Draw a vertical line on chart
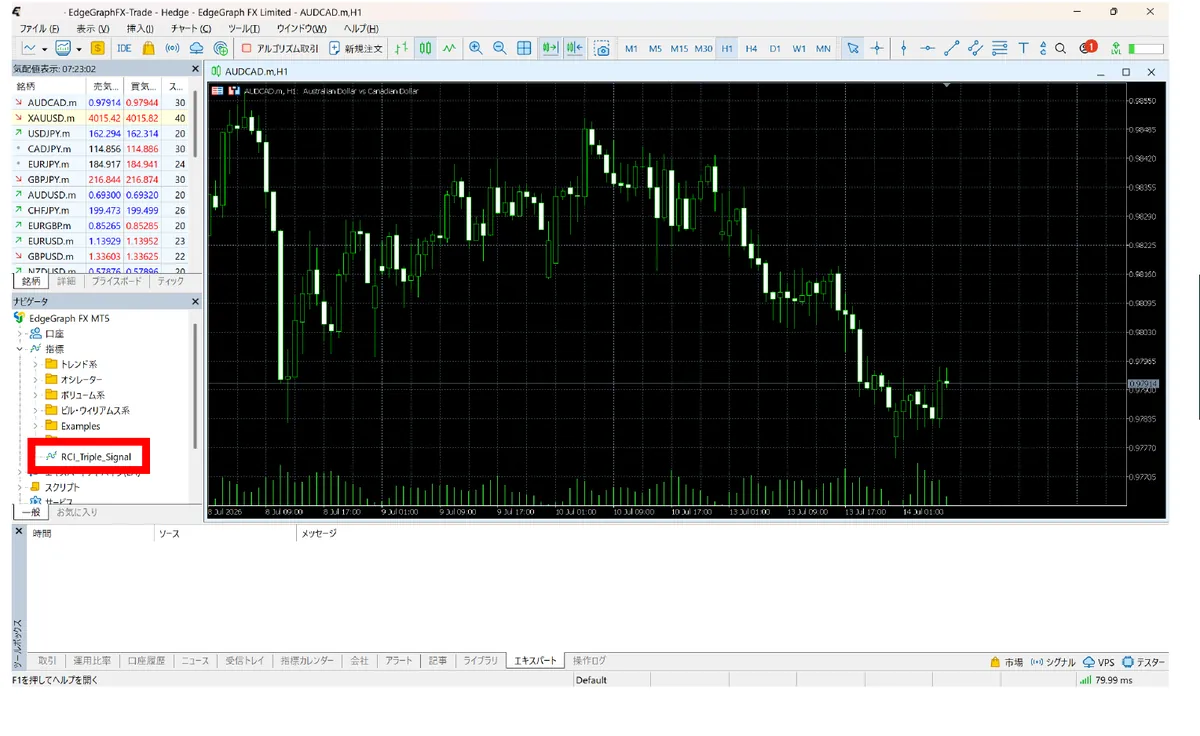The image size is (1200, 736). click(x=903, y=48)
